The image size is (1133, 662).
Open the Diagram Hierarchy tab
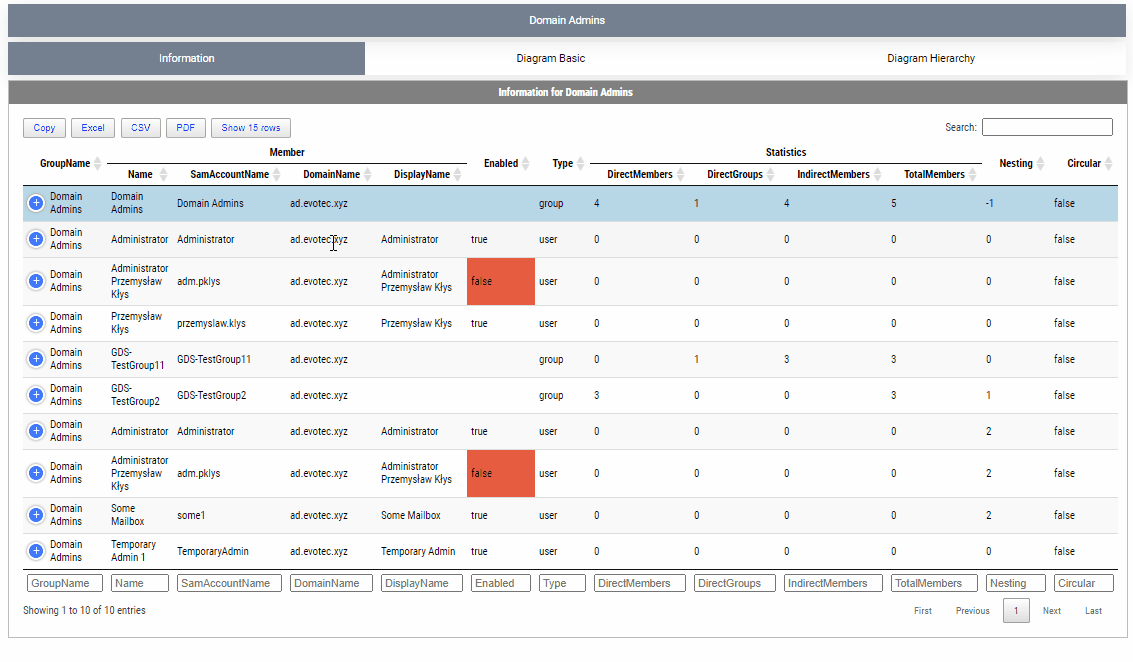pyautogui.click(x=930, y=59)
